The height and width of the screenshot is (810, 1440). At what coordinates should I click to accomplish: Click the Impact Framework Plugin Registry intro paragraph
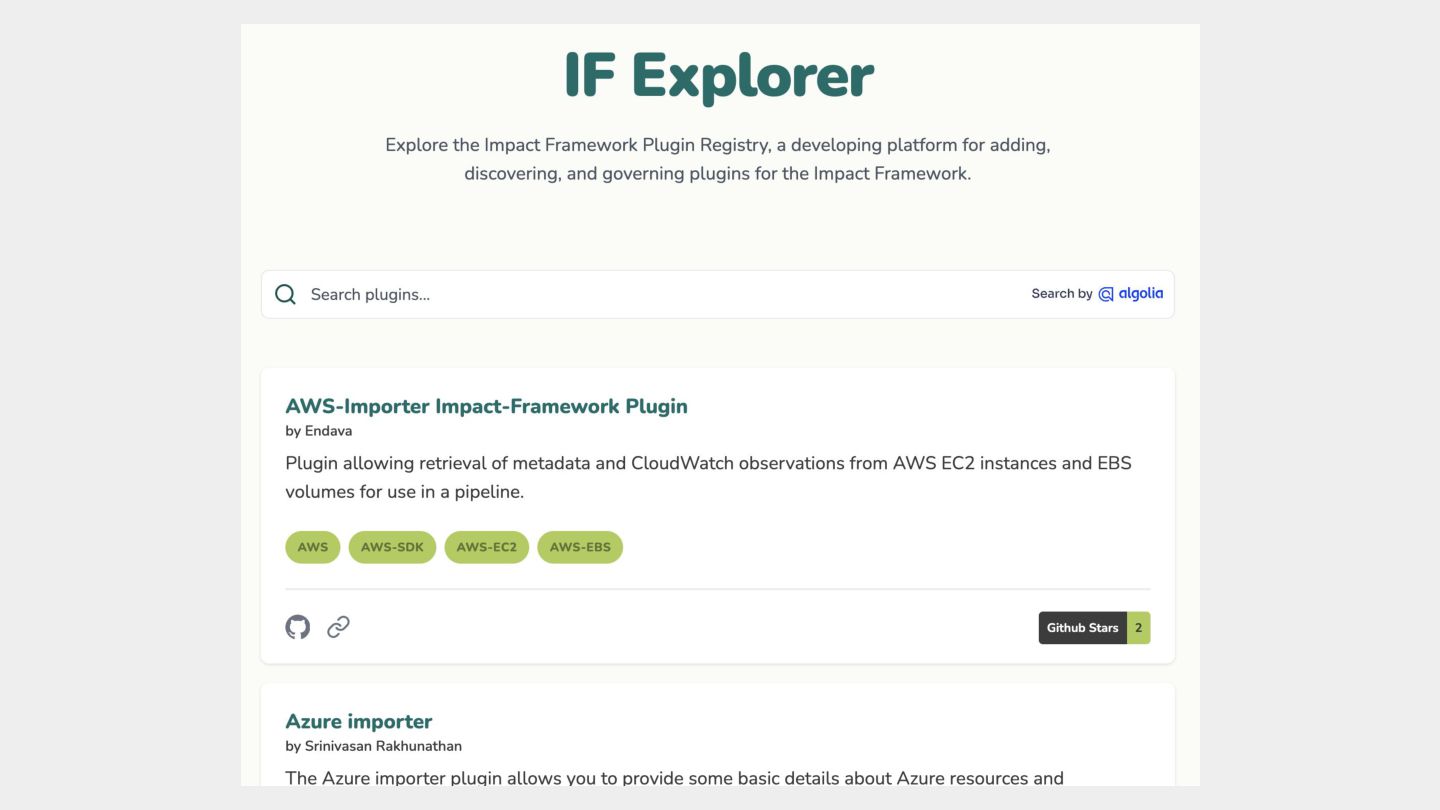[x=718, y=159]
